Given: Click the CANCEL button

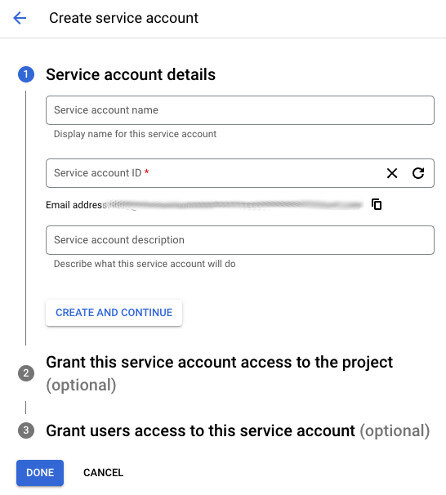Looking at the screenshot, I should pos(103,473).
